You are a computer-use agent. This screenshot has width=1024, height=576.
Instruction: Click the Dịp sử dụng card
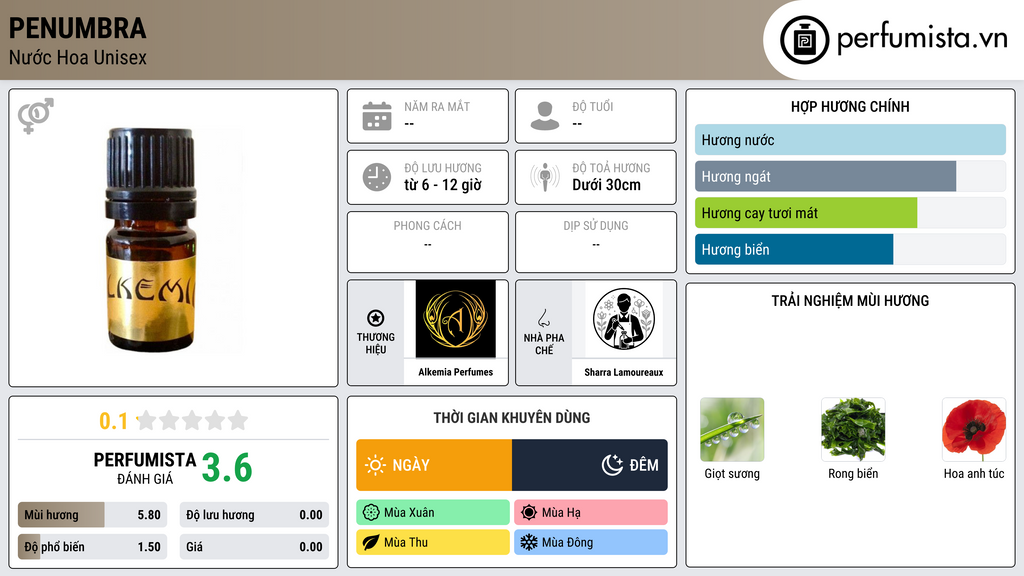(x=596, y=242)
